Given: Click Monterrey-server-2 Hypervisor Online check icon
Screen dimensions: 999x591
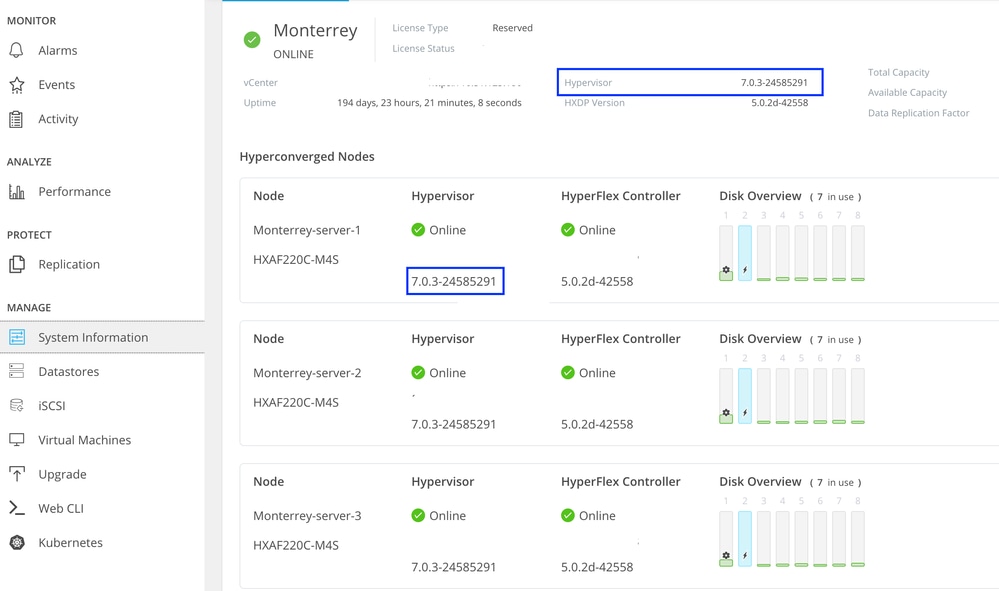Looking at the screenshot, I should click(x=418, y=373).
